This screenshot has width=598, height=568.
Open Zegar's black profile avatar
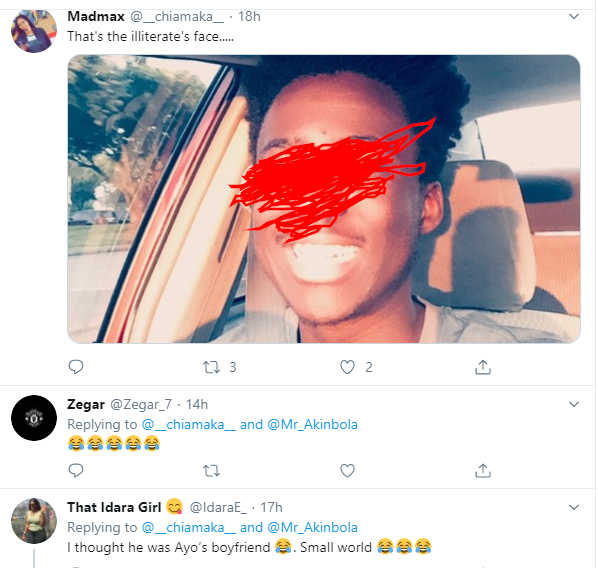click(x=34, y=418)
